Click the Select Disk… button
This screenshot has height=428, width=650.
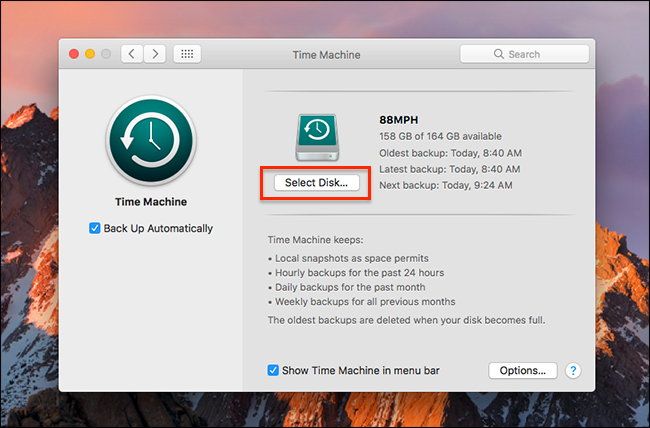pos(316,182)
